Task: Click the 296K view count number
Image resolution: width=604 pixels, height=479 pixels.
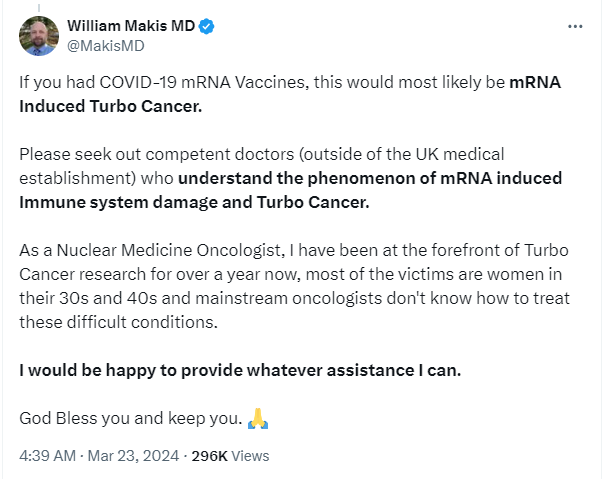Action: (x=209, y=456)
